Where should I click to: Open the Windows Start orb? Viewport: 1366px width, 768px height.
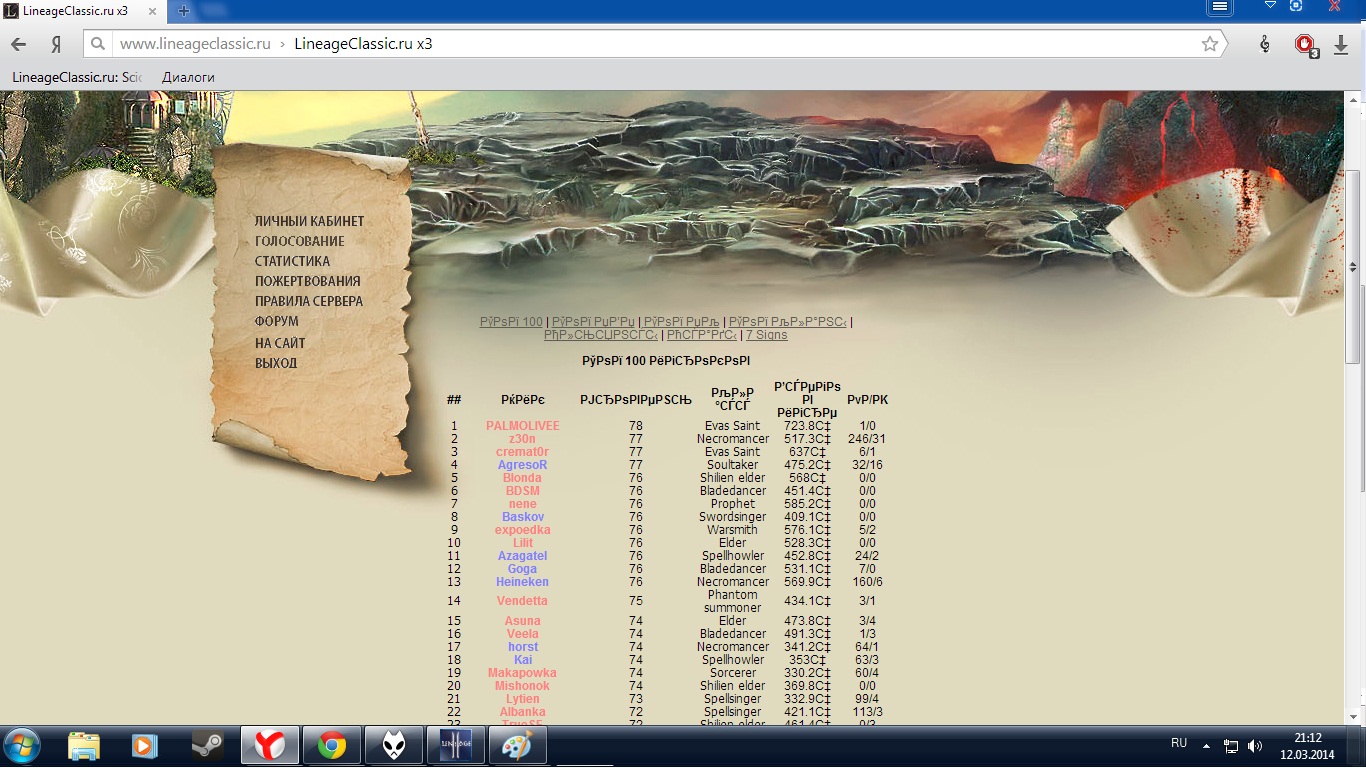[22, 746]
